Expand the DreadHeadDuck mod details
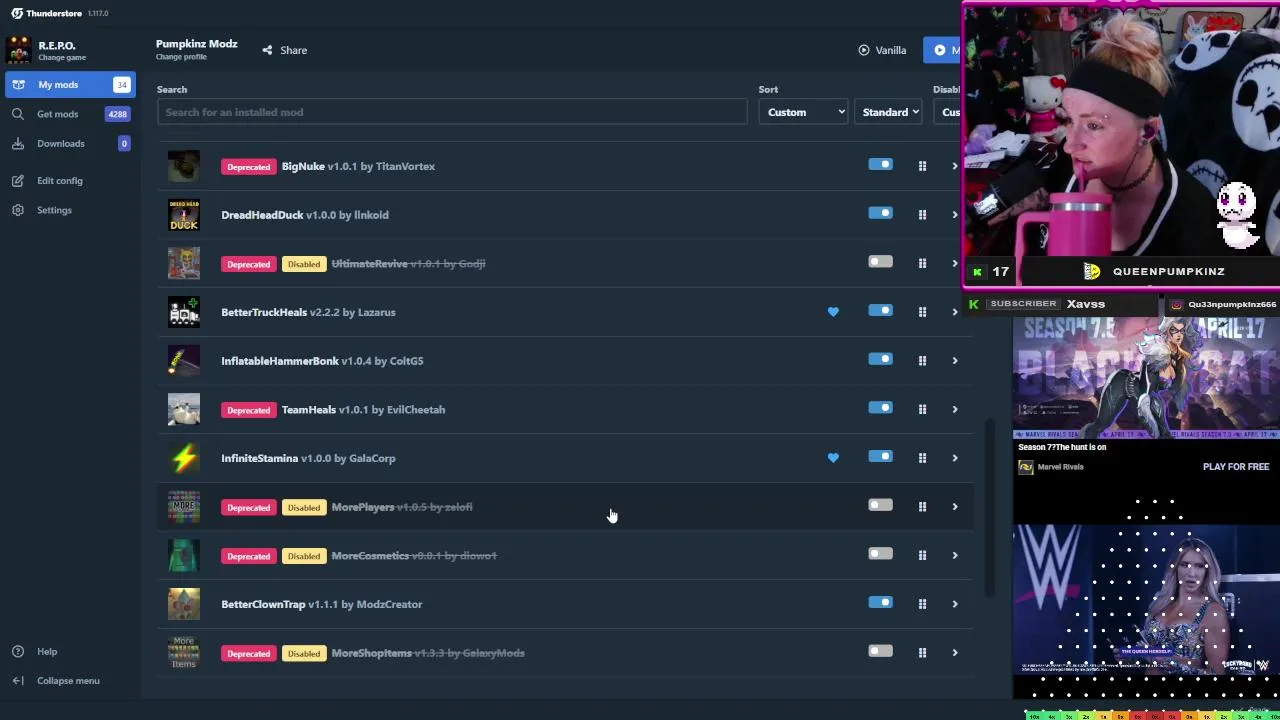This screenshot has width=1280, height=720. pyautogui.click(x=954, y=214)
